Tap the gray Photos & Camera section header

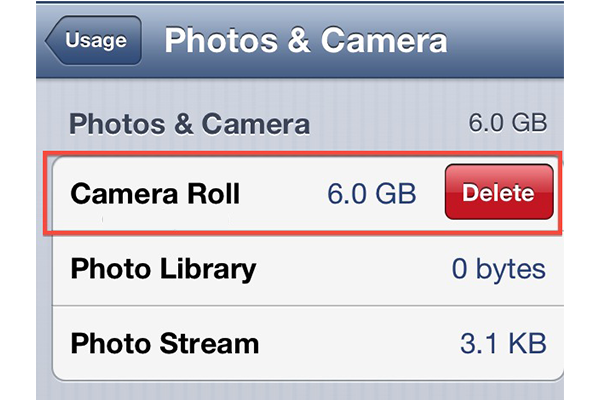coord(189,124)
